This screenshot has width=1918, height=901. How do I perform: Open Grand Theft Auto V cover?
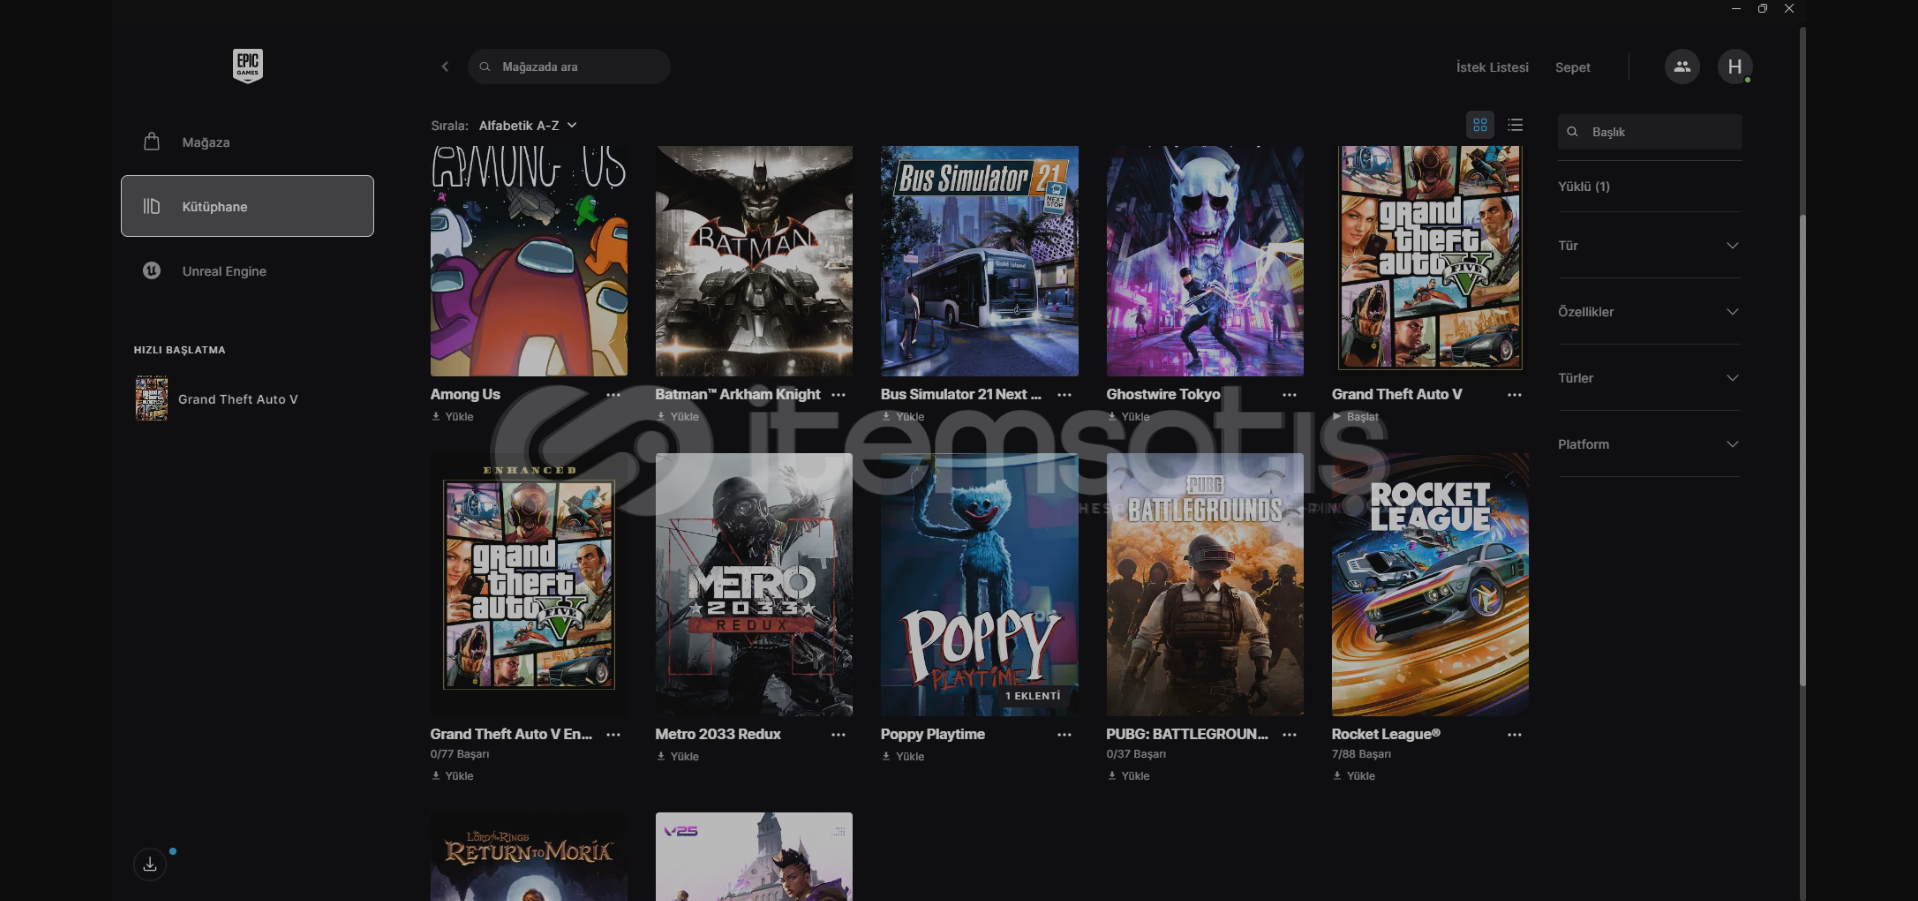coord(1430,261)
